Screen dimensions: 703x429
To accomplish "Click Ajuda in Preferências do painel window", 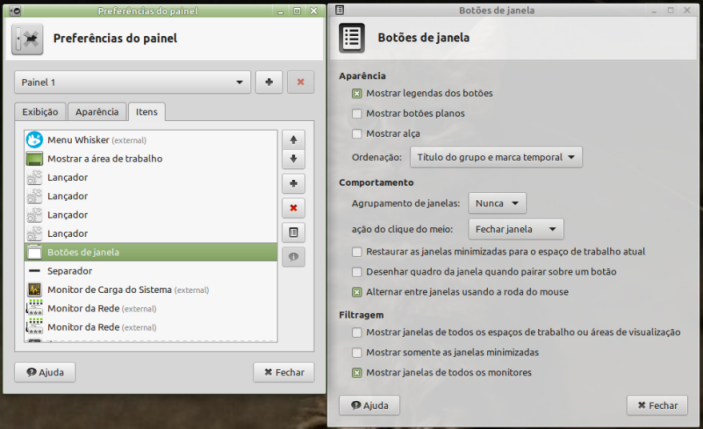I will point(45,373).
